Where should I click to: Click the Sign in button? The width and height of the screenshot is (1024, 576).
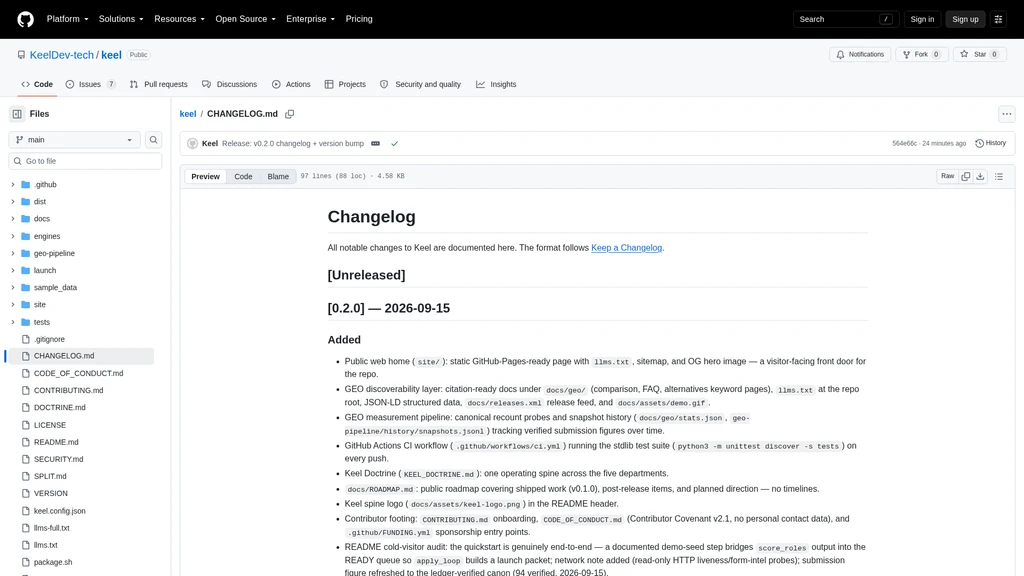922,19
